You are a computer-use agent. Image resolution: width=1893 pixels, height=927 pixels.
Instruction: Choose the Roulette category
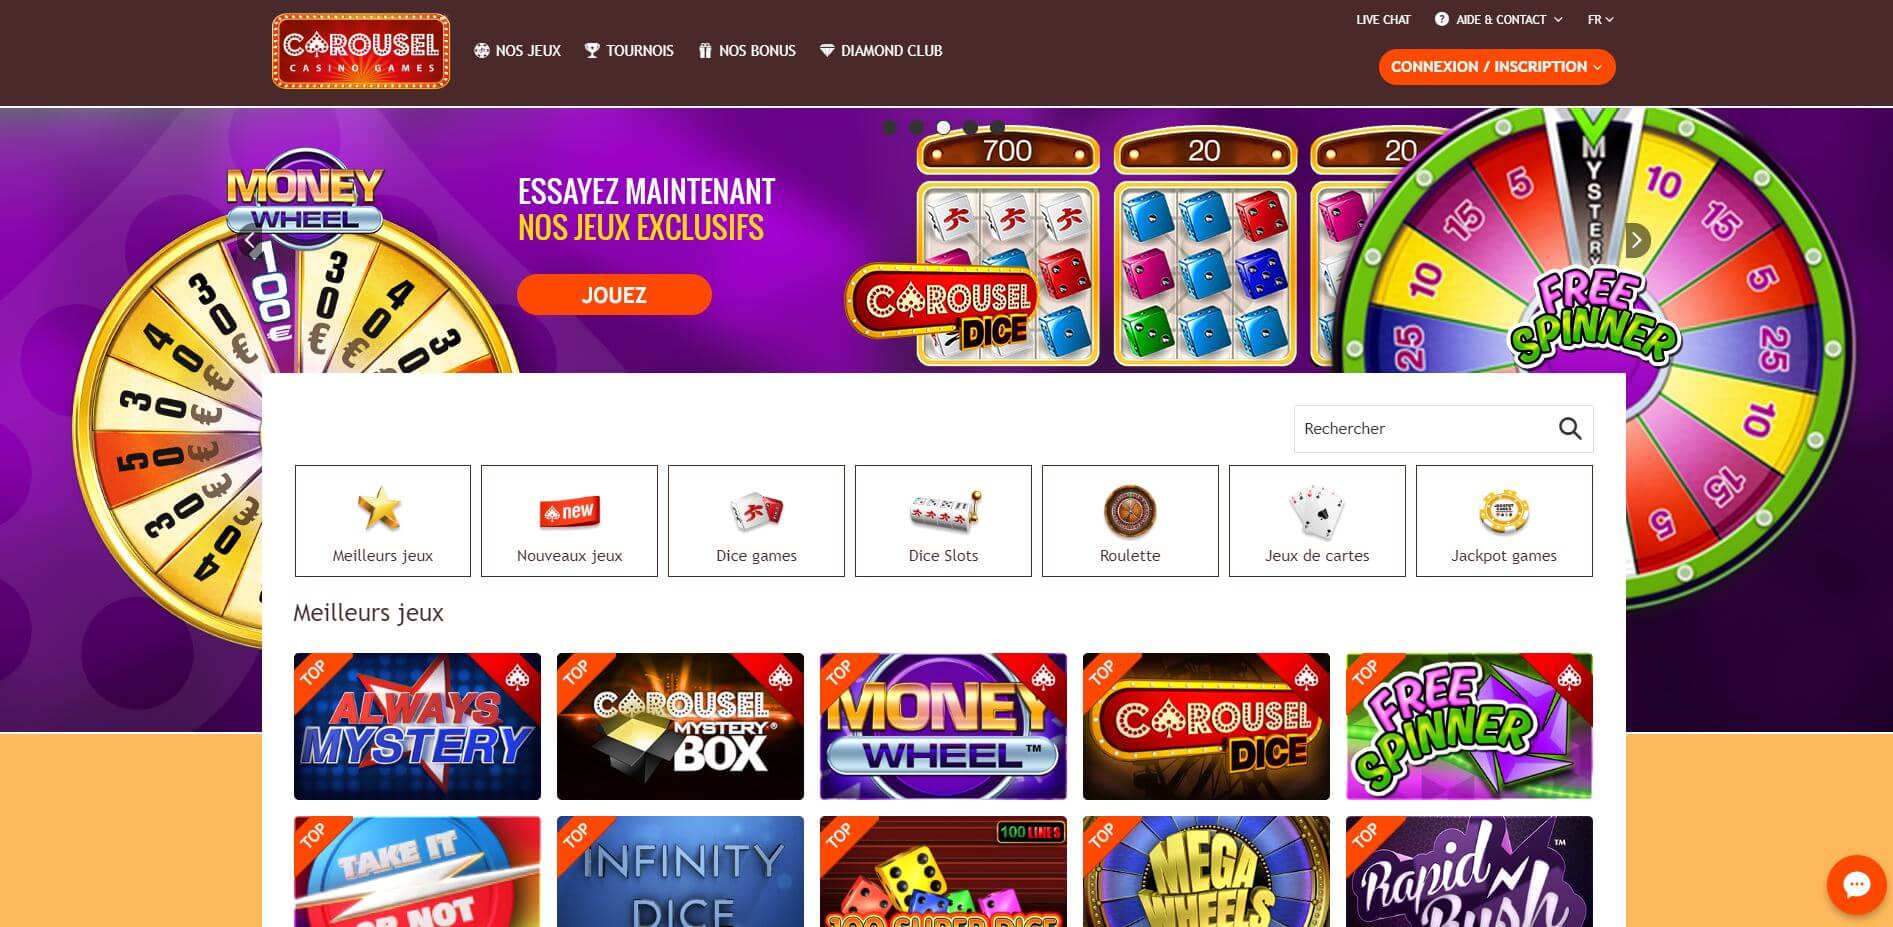[1130, 520]
